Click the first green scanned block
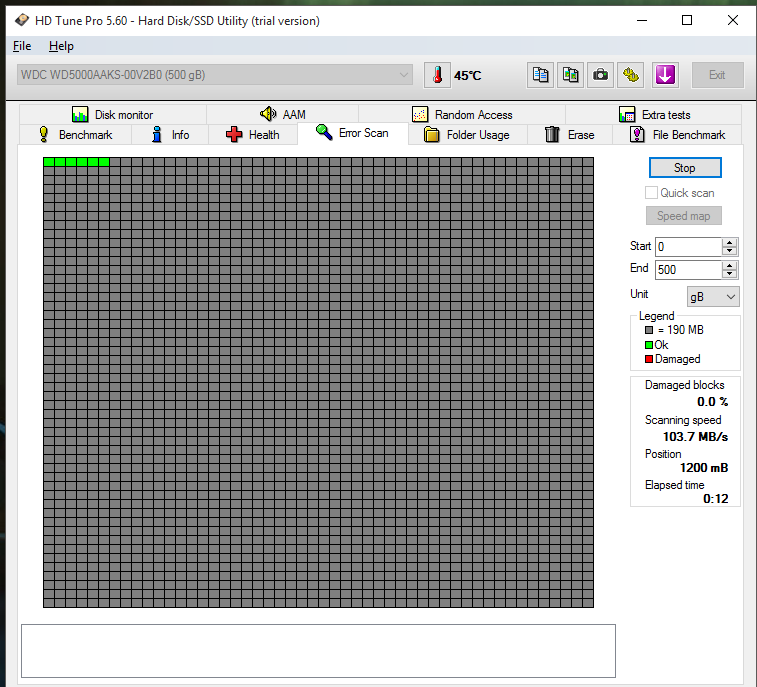 click(49, 162)
